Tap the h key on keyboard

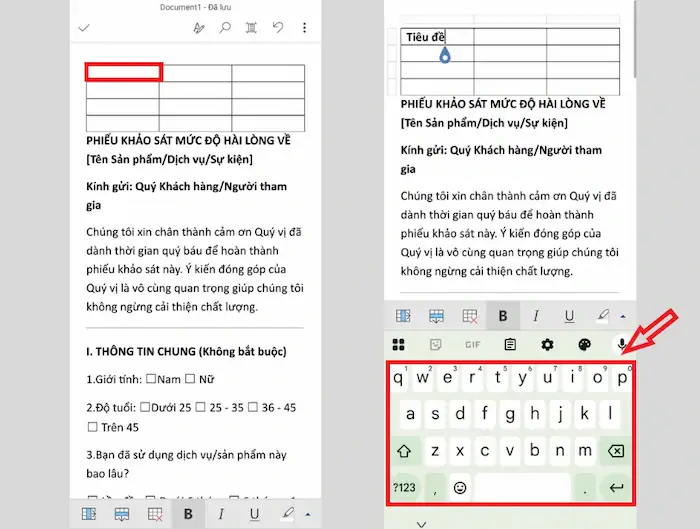(x=535, y=414)
